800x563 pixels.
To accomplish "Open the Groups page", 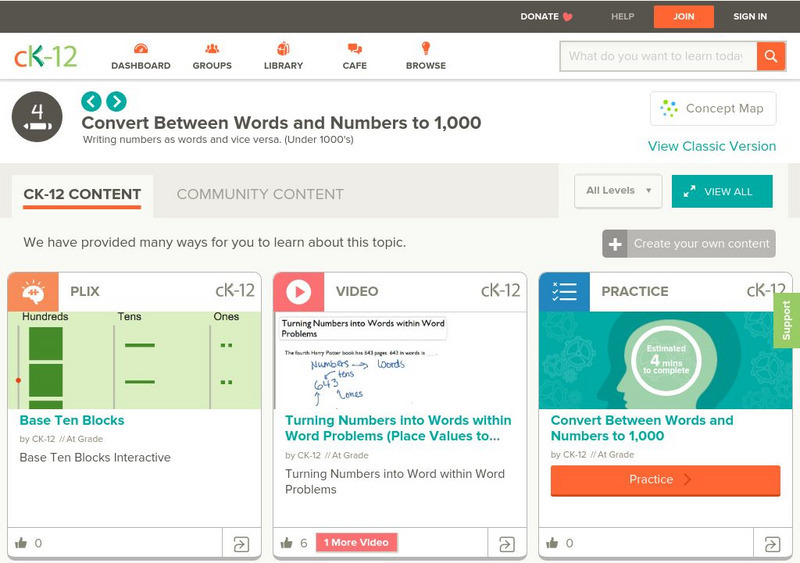I will coord(212,56).
